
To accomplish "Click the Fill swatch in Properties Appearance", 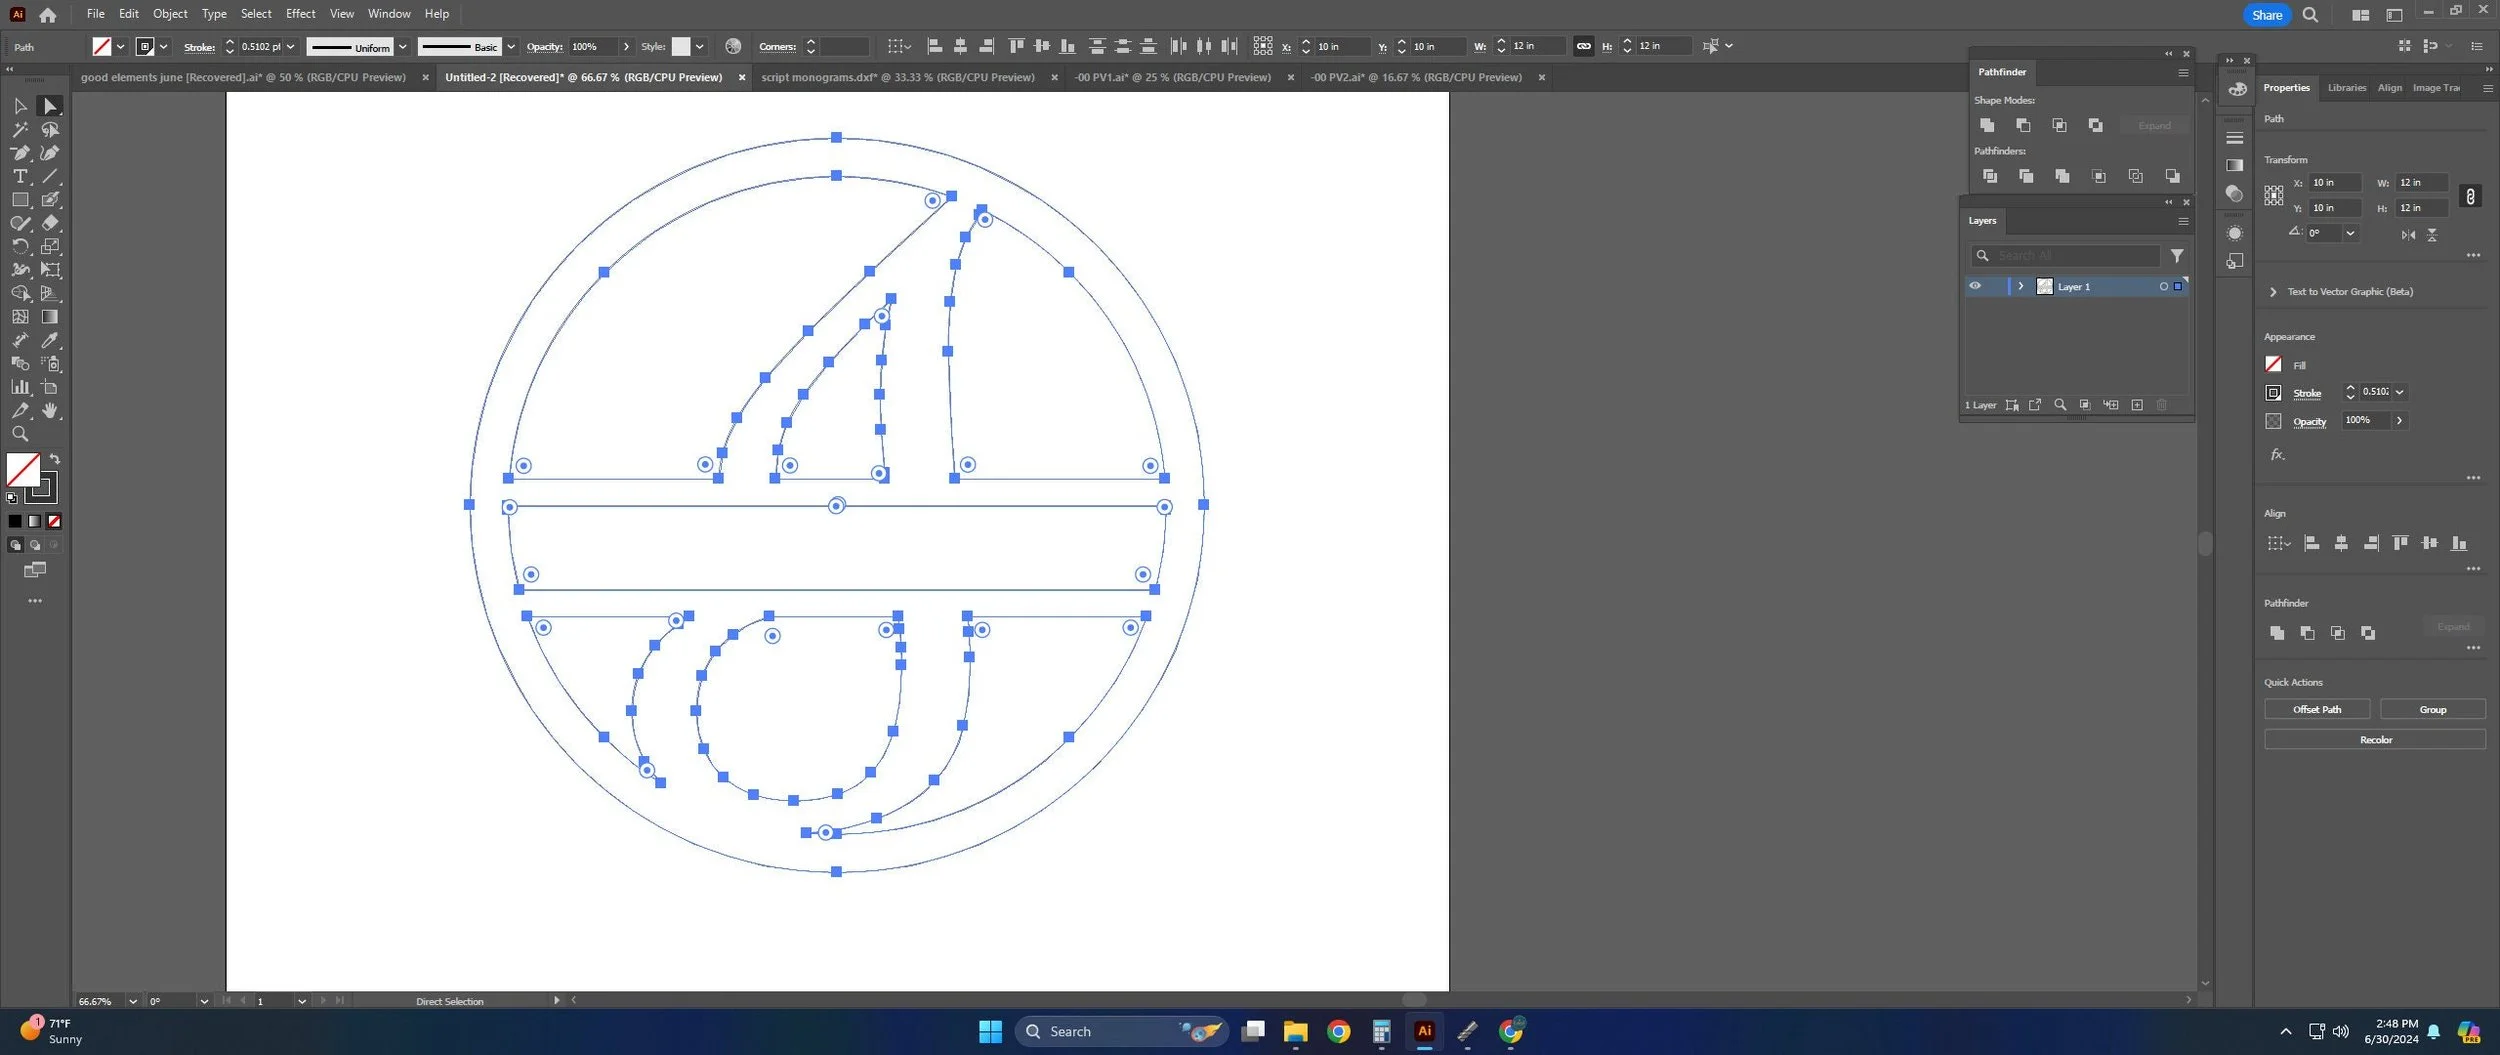I will click(x=2273, y=364).
